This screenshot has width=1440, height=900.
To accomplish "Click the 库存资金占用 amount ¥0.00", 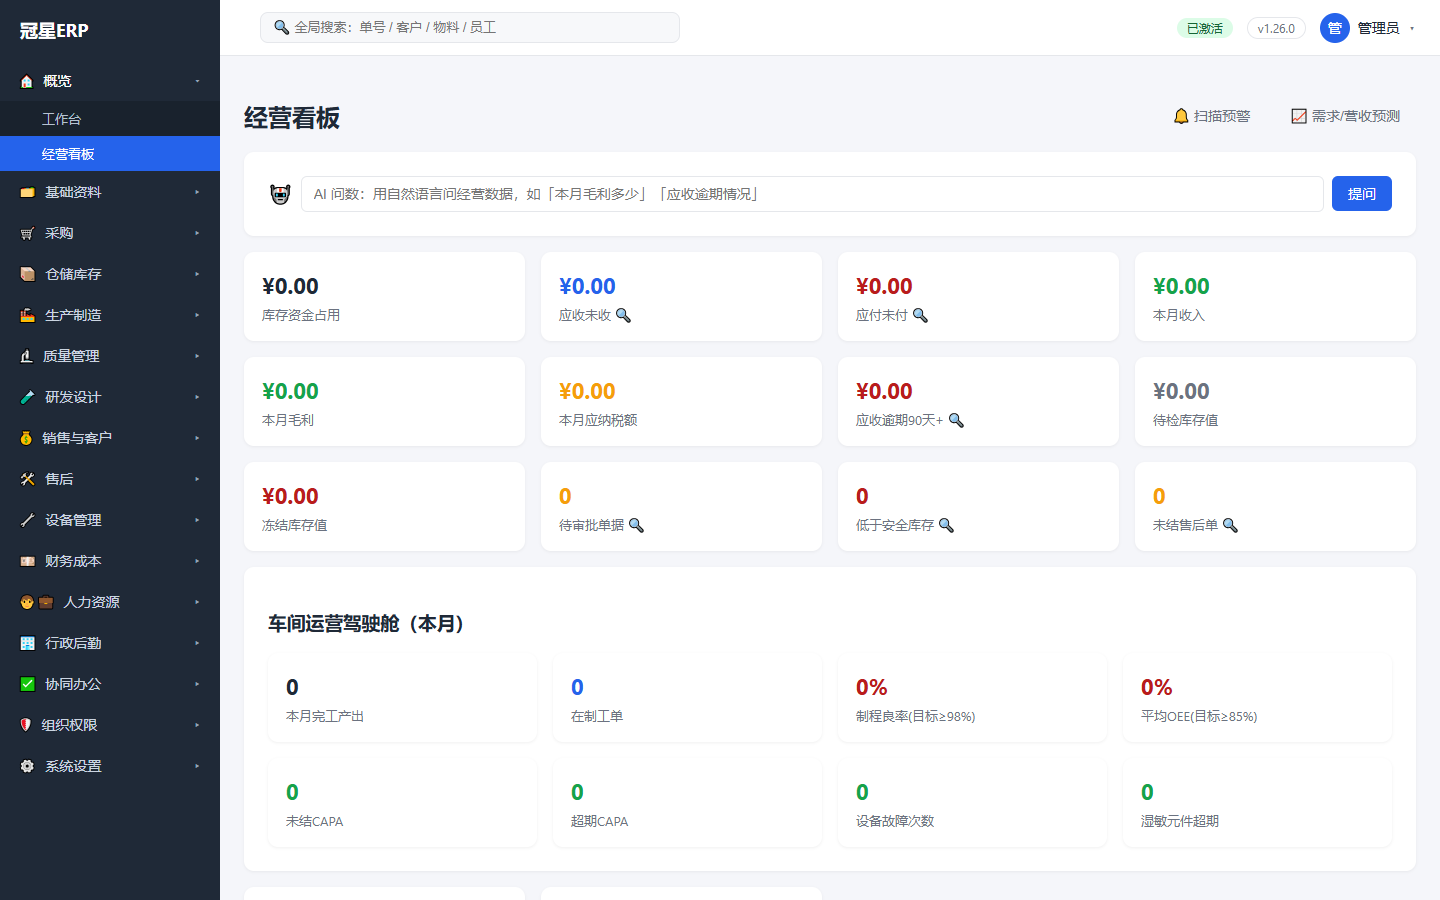I will pyautogui.click(x=290, y=286).
